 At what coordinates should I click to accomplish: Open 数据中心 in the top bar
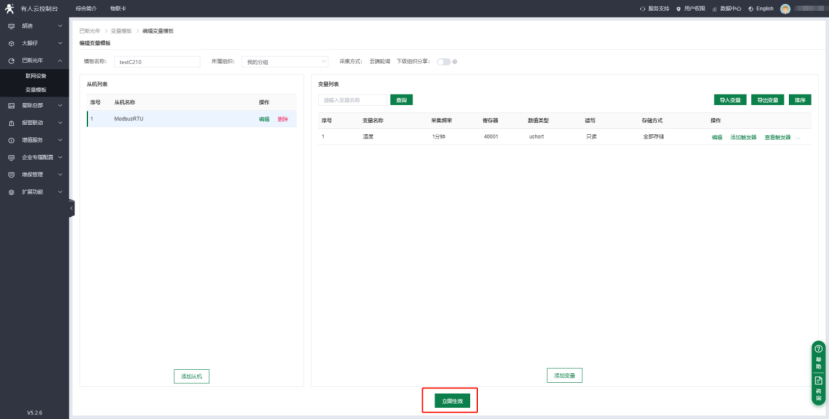click(728, 8)
